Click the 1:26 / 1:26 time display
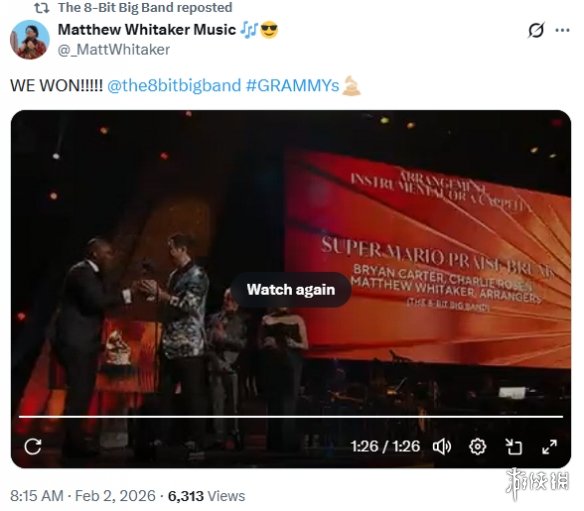This screenshot has width=584, height=511. click(x=385, y=446)
